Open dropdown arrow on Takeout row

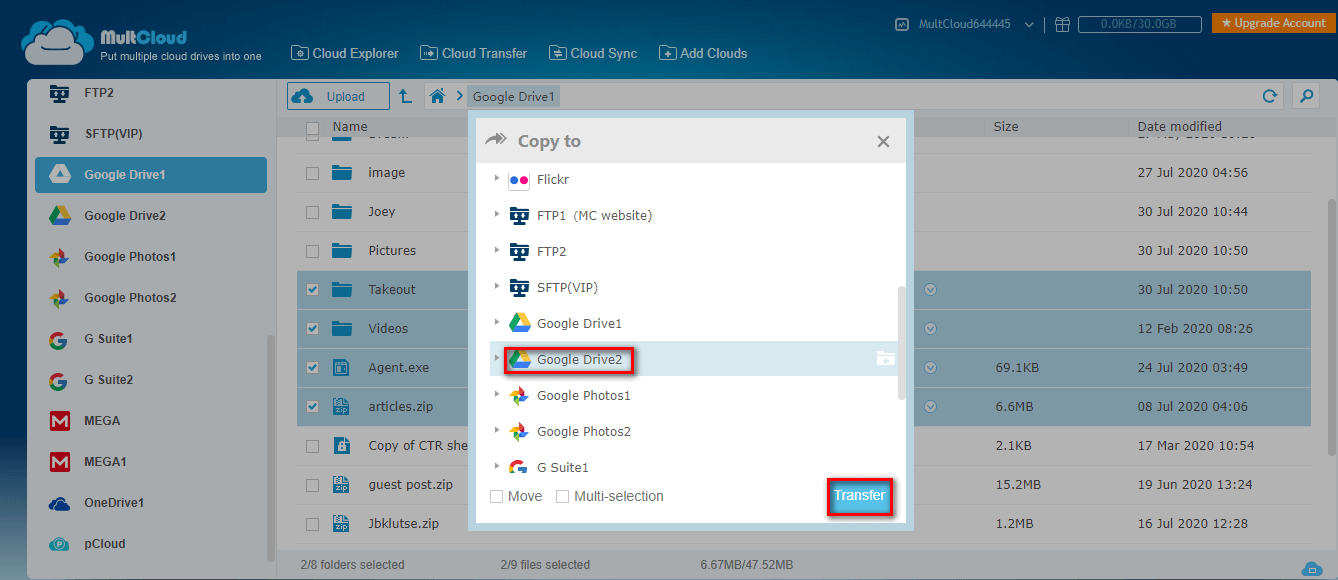[x=931, y=290]
